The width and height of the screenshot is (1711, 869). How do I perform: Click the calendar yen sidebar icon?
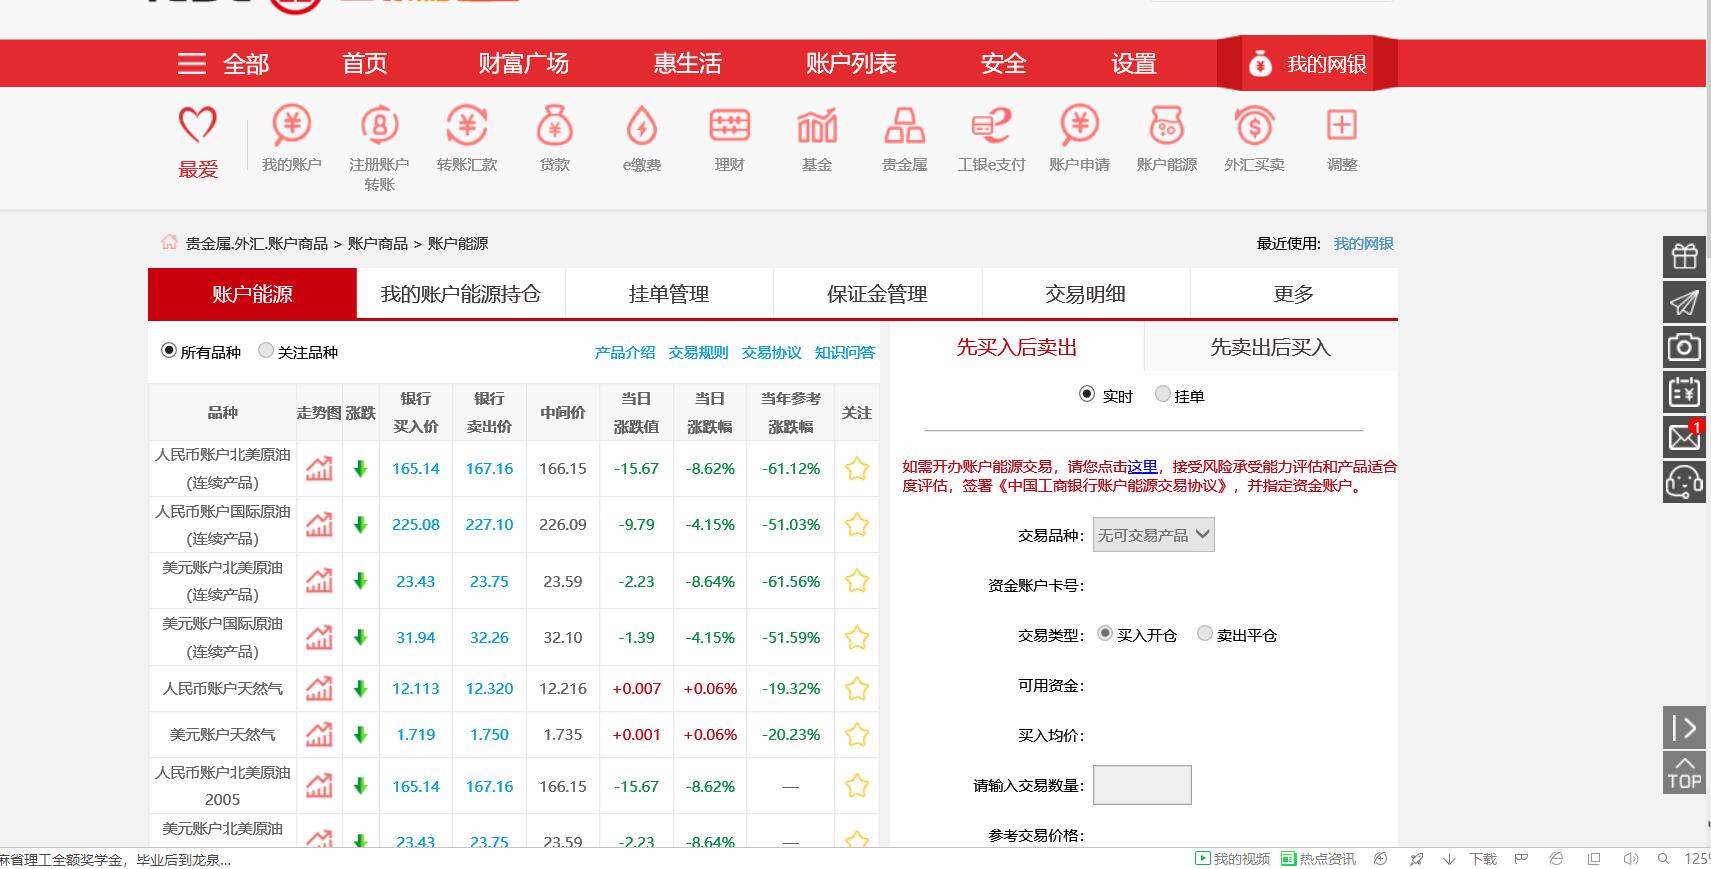1684,392
